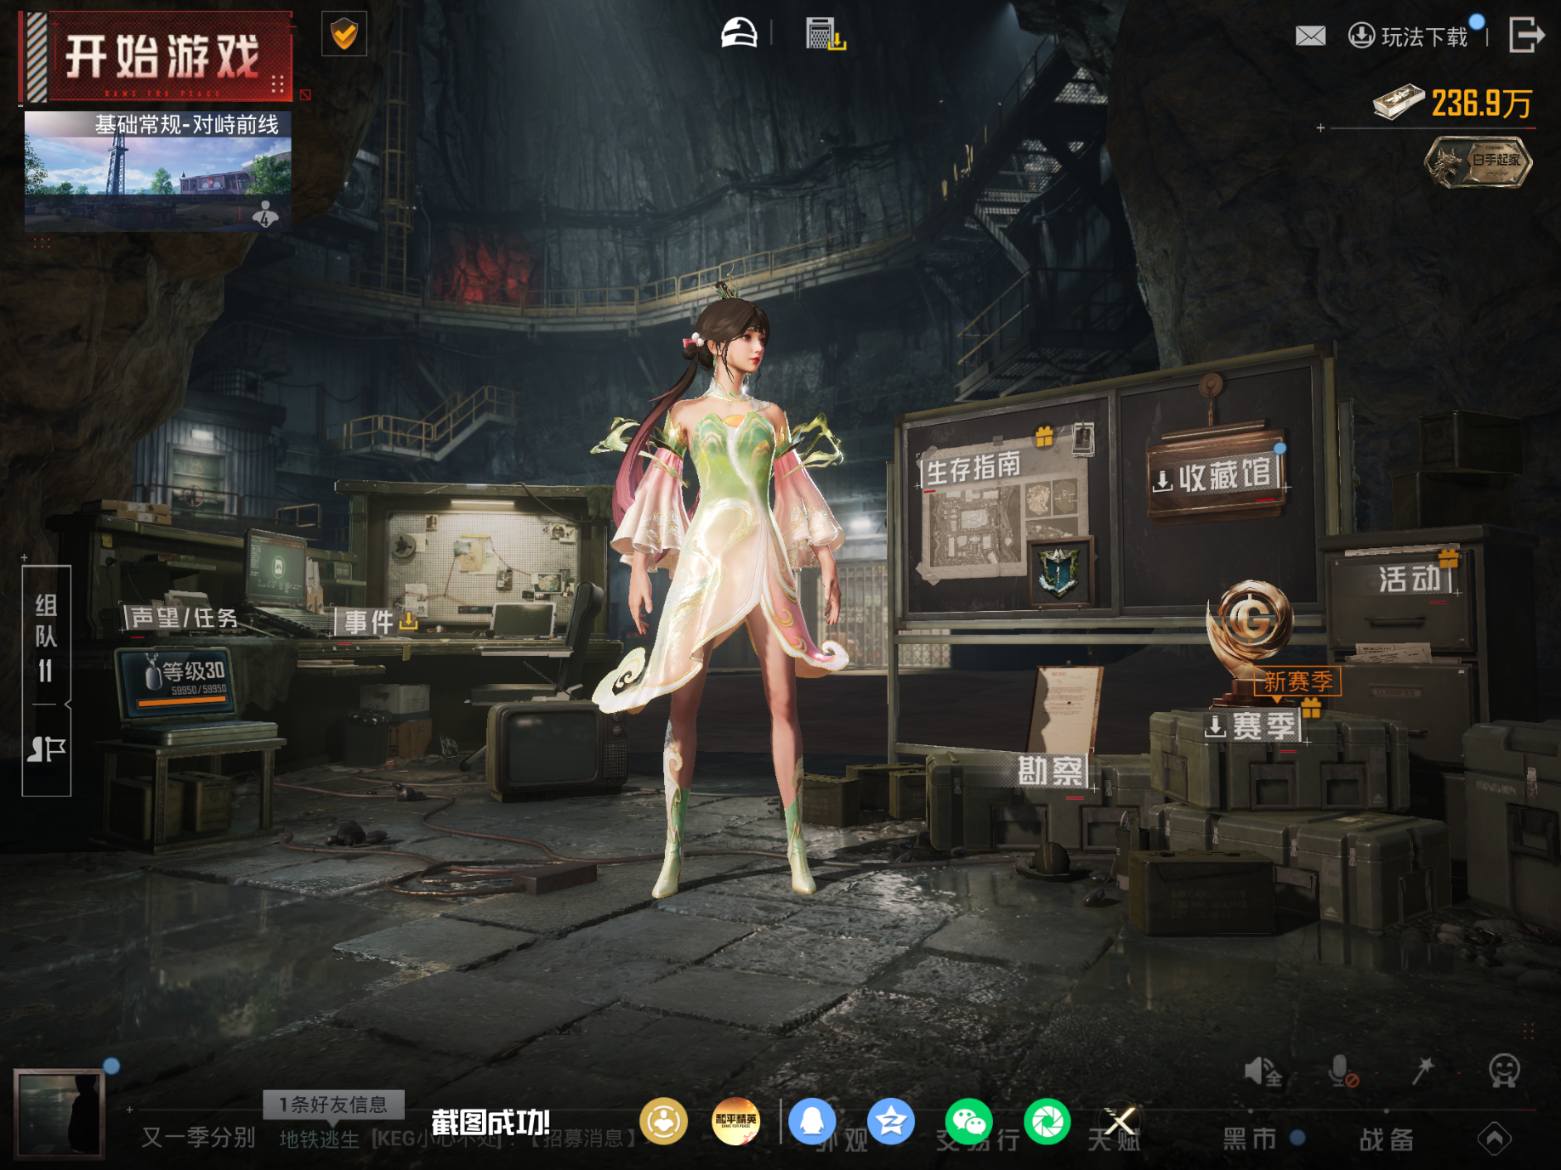The image size is (1561, 1170).
Task: Click the mode grid dots on 开始游戏
Action: (278, 83)
